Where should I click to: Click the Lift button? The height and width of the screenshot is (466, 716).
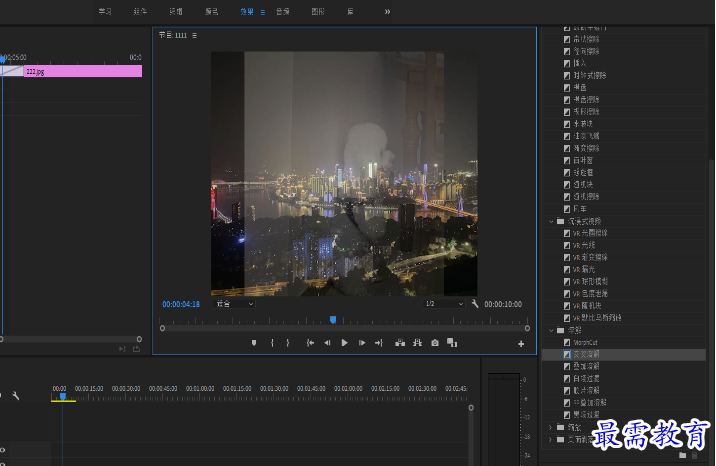400,343
